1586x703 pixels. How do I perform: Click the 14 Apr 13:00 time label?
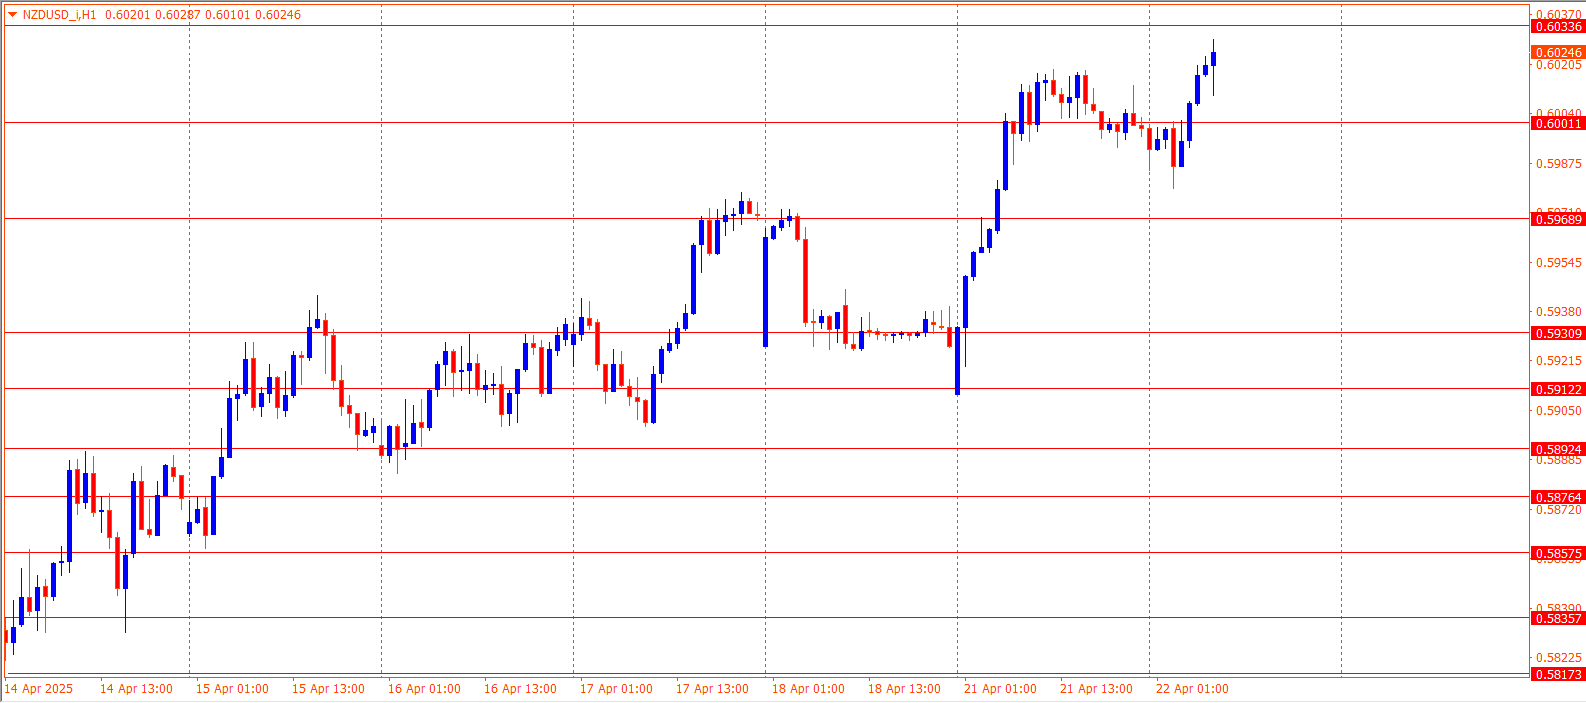136,689
